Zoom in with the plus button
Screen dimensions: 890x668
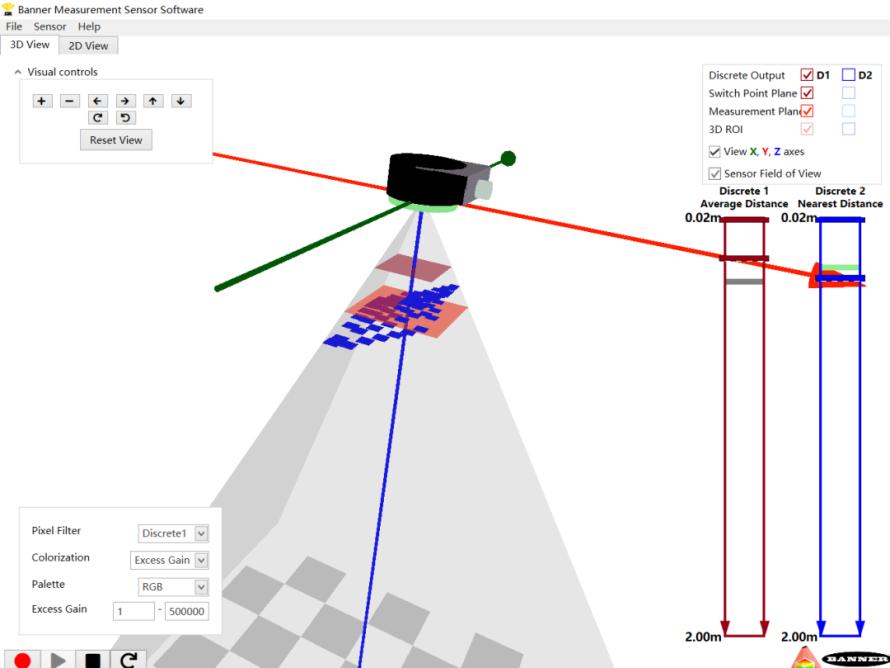pos(41,101)
